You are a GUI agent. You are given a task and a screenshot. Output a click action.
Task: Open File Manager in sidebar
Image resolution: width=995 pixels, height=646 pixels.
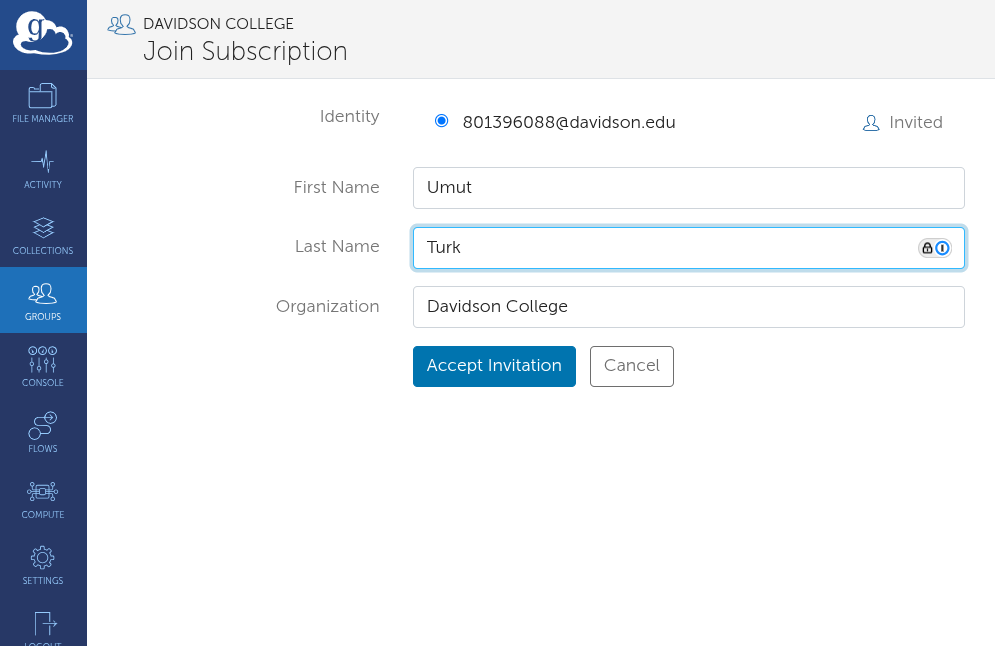click(43, 103)
